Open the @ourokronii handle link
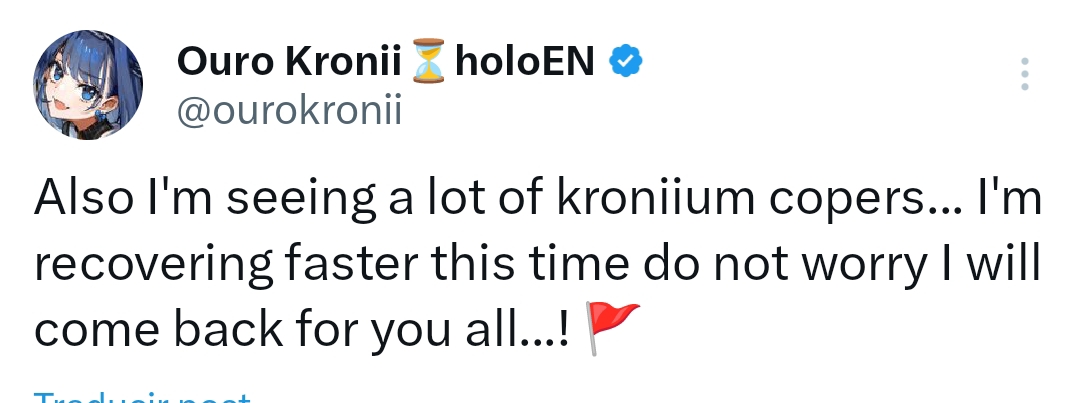1080x403 pixels. click(x=289, y=110)
